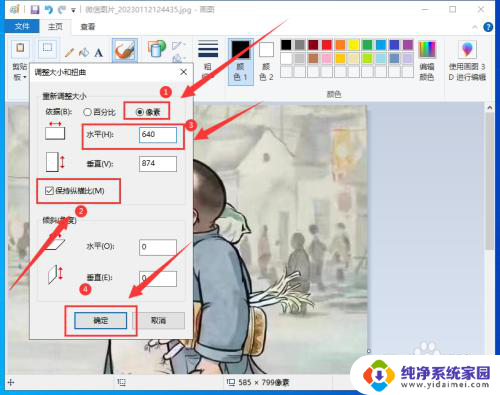
Task: Click the Redo arrow in title bar
Action: 62,10
